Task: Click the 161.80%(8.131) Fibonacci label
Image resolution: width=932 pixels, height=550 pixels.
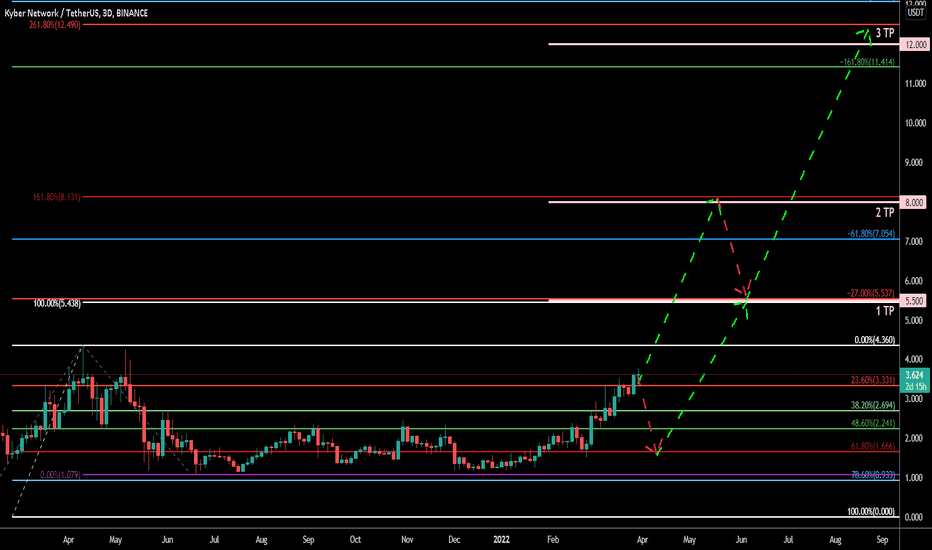Action: pos(56,197)
